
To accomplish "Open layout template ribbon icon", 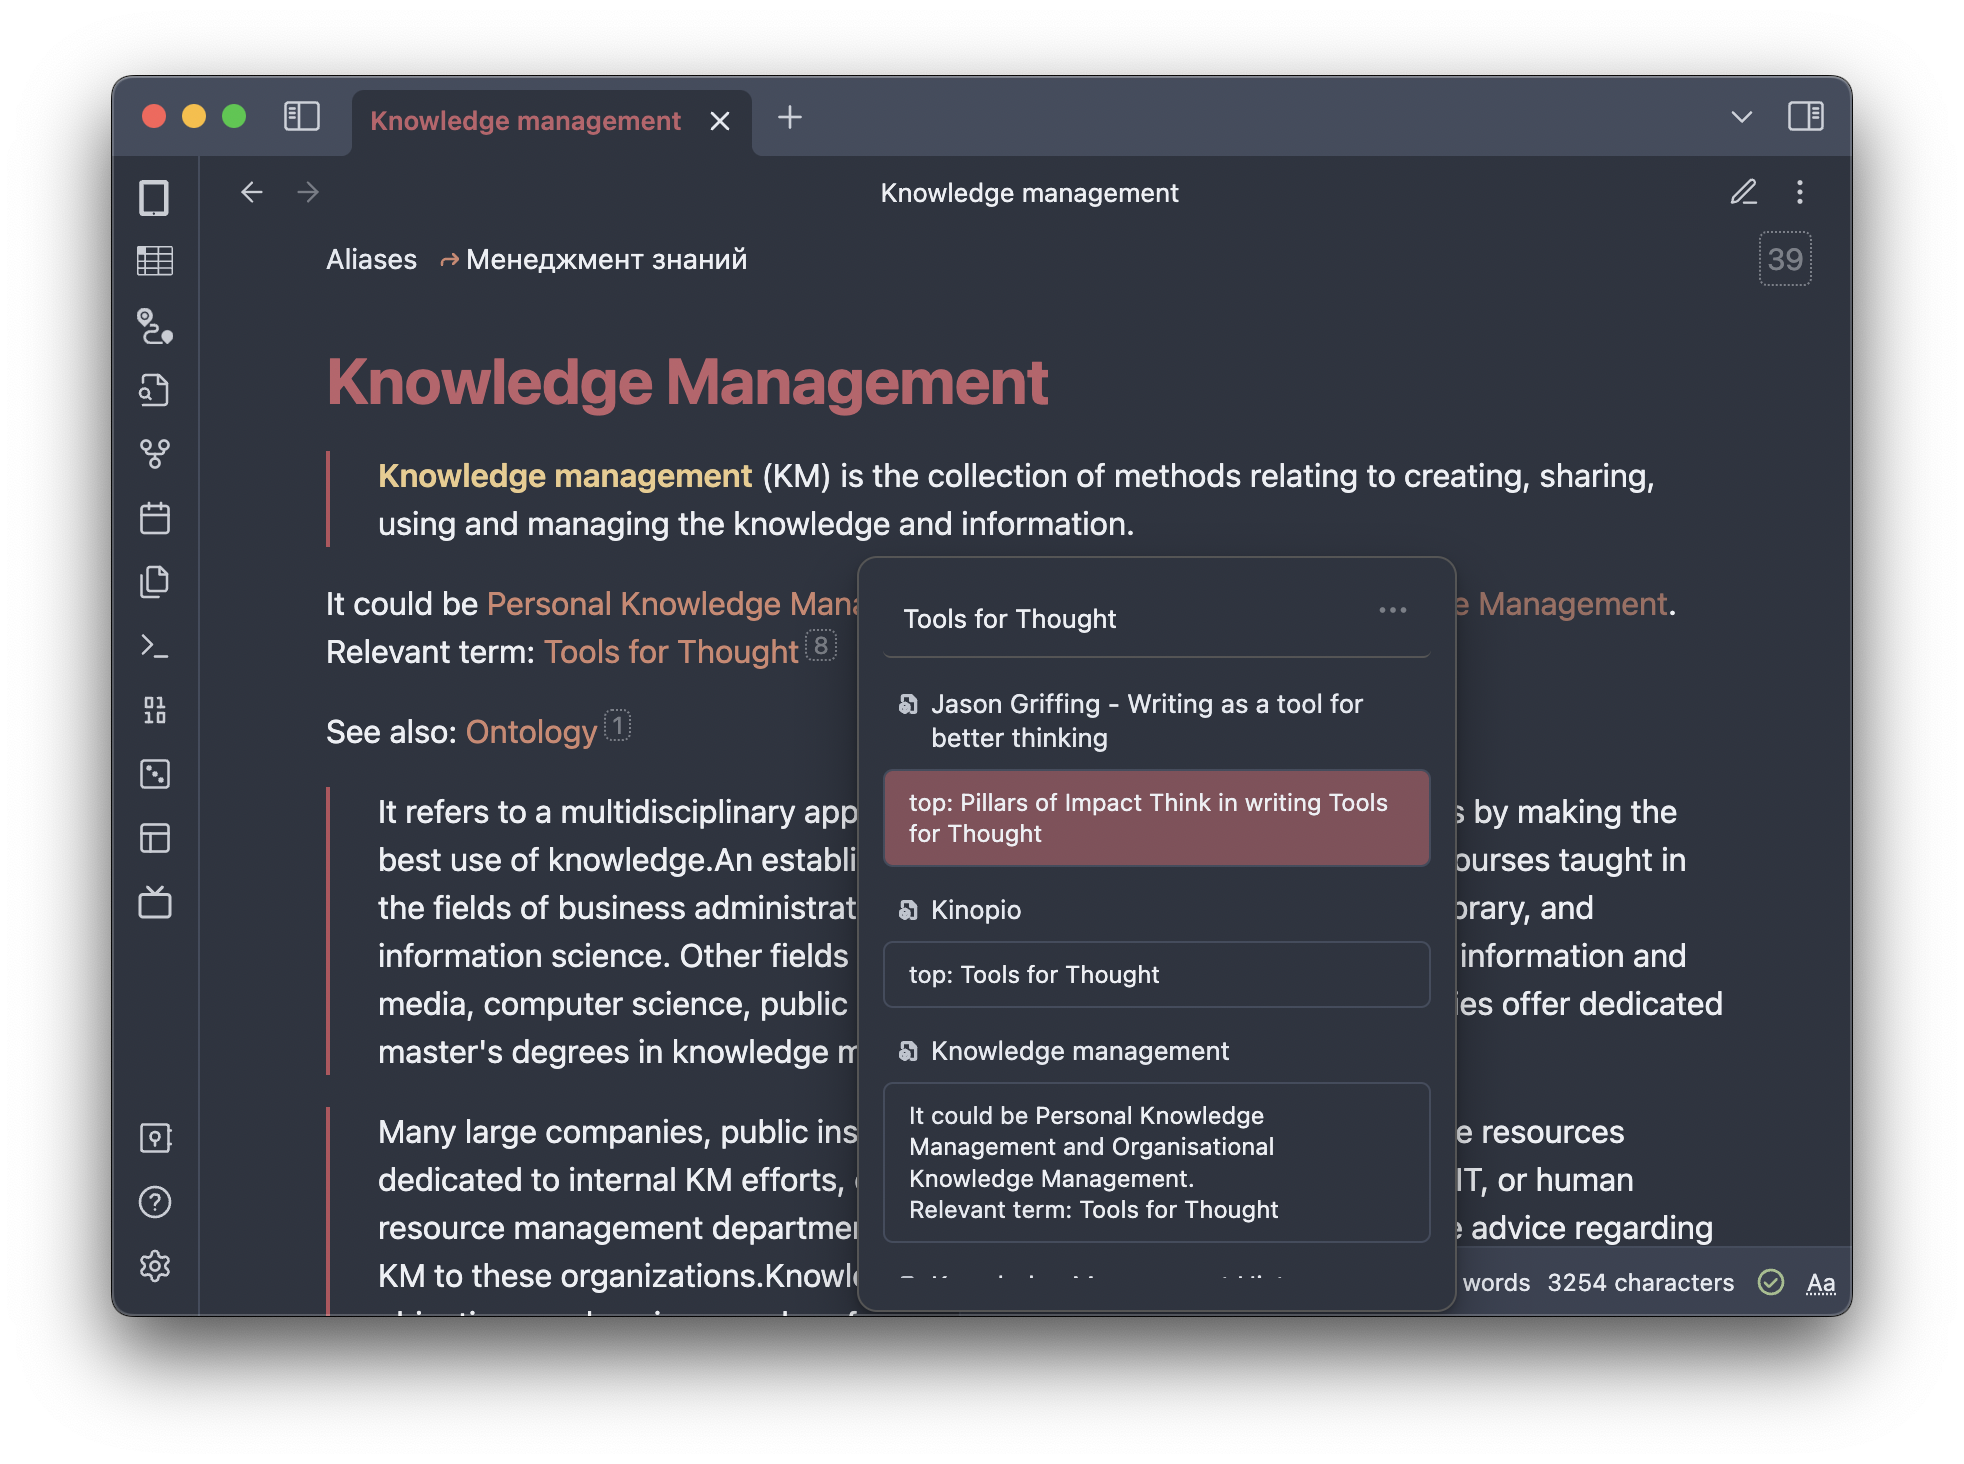I will pos(155,838).
